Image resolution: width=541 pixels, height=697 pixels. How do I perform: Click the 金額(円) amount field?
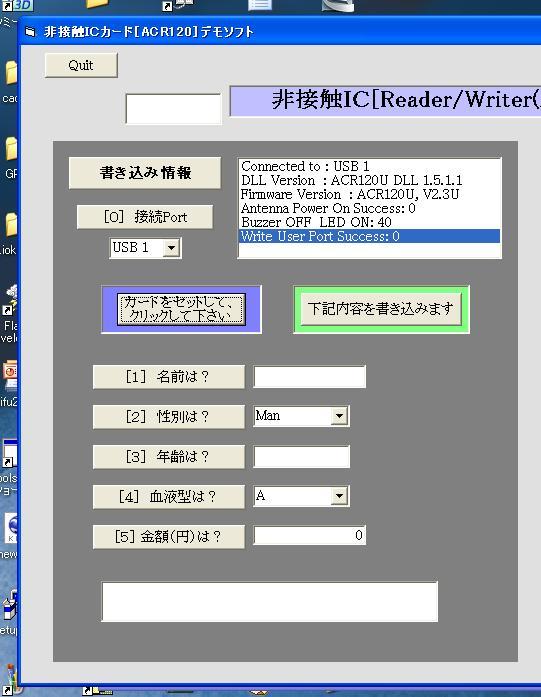pos(309,535)
